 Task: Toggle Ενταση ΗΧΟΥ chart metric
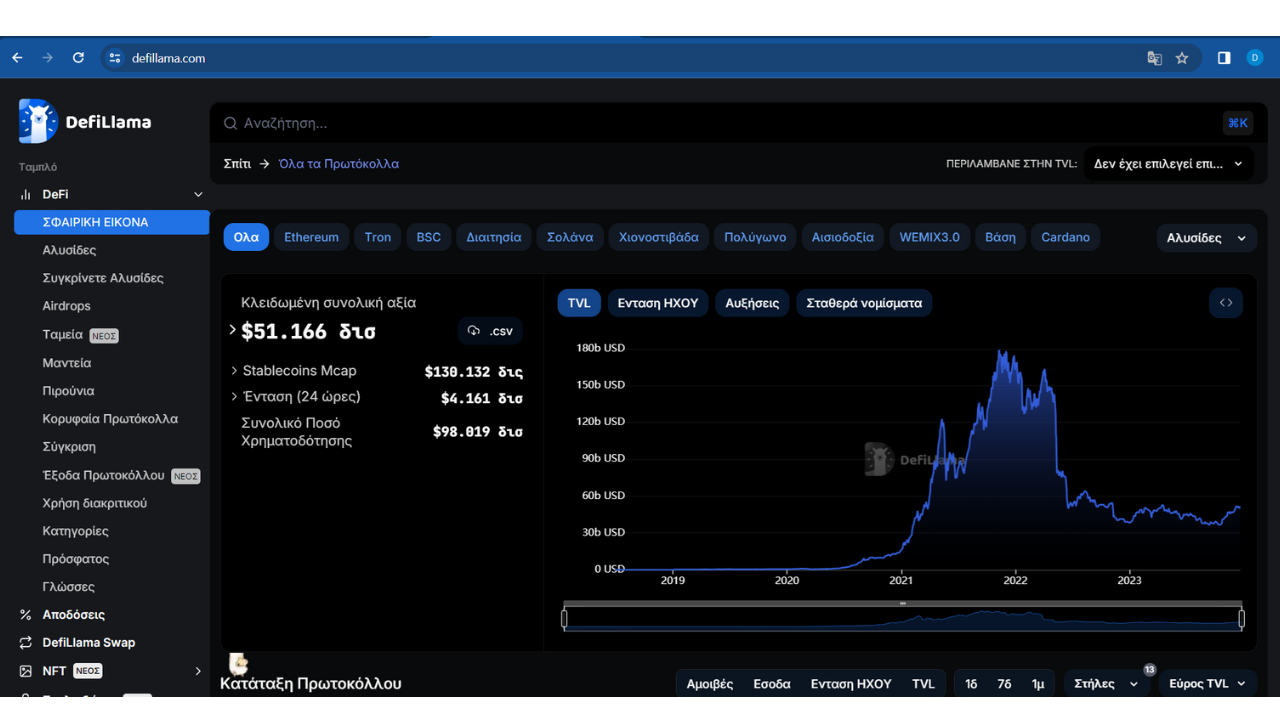pos(658,303)
